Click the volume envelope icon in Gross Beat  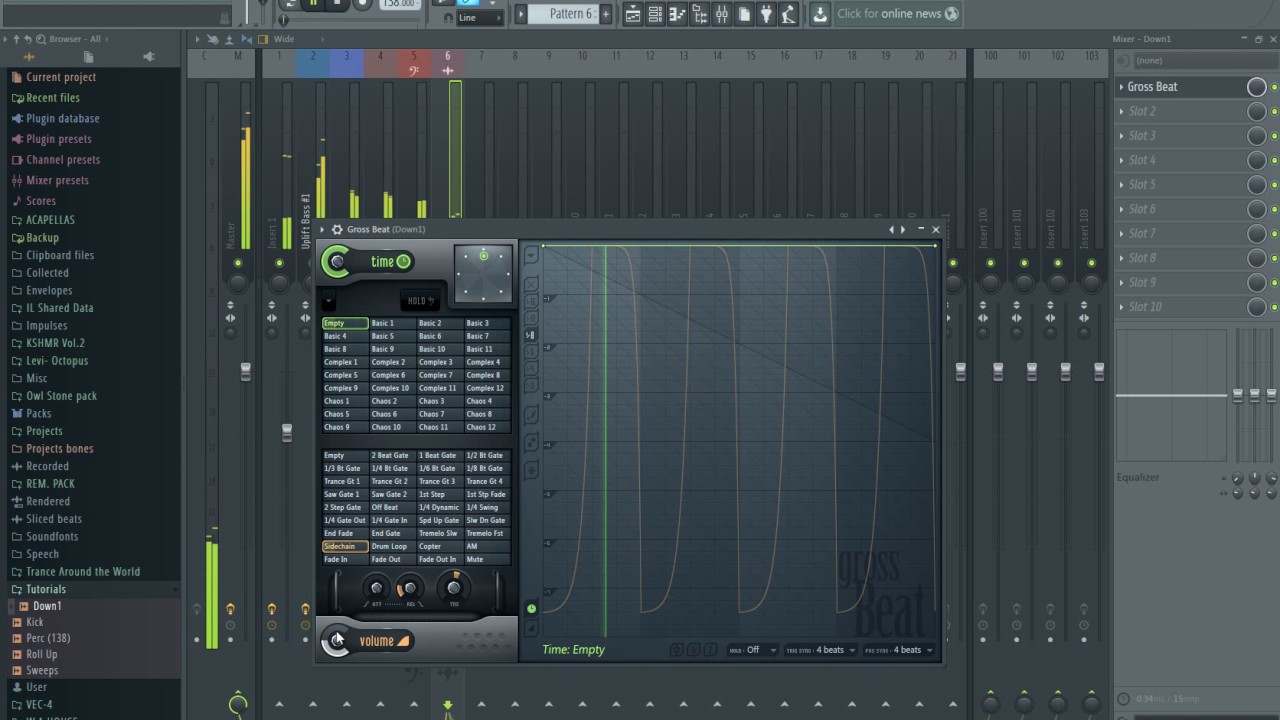(x=404, y=641)
